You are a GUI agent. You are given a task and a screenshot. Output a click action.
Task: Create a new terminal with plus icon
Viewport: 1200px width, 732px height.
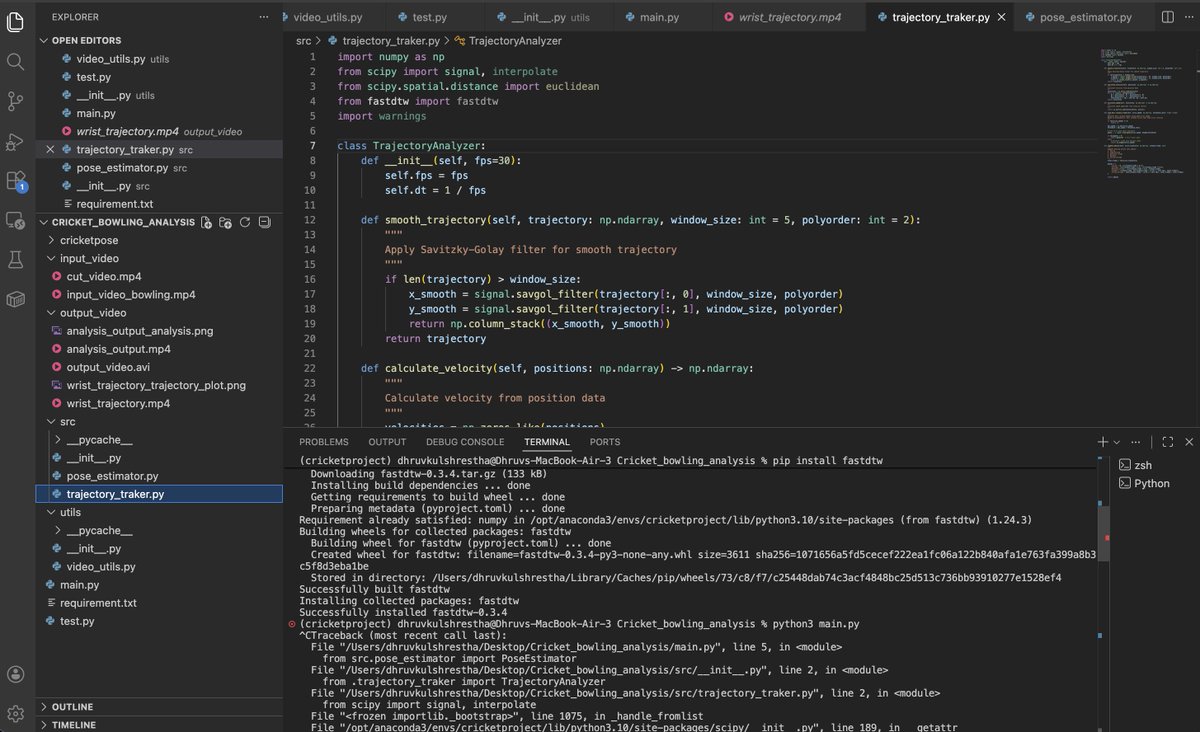pyautogui.click(x=1103, y=441)
